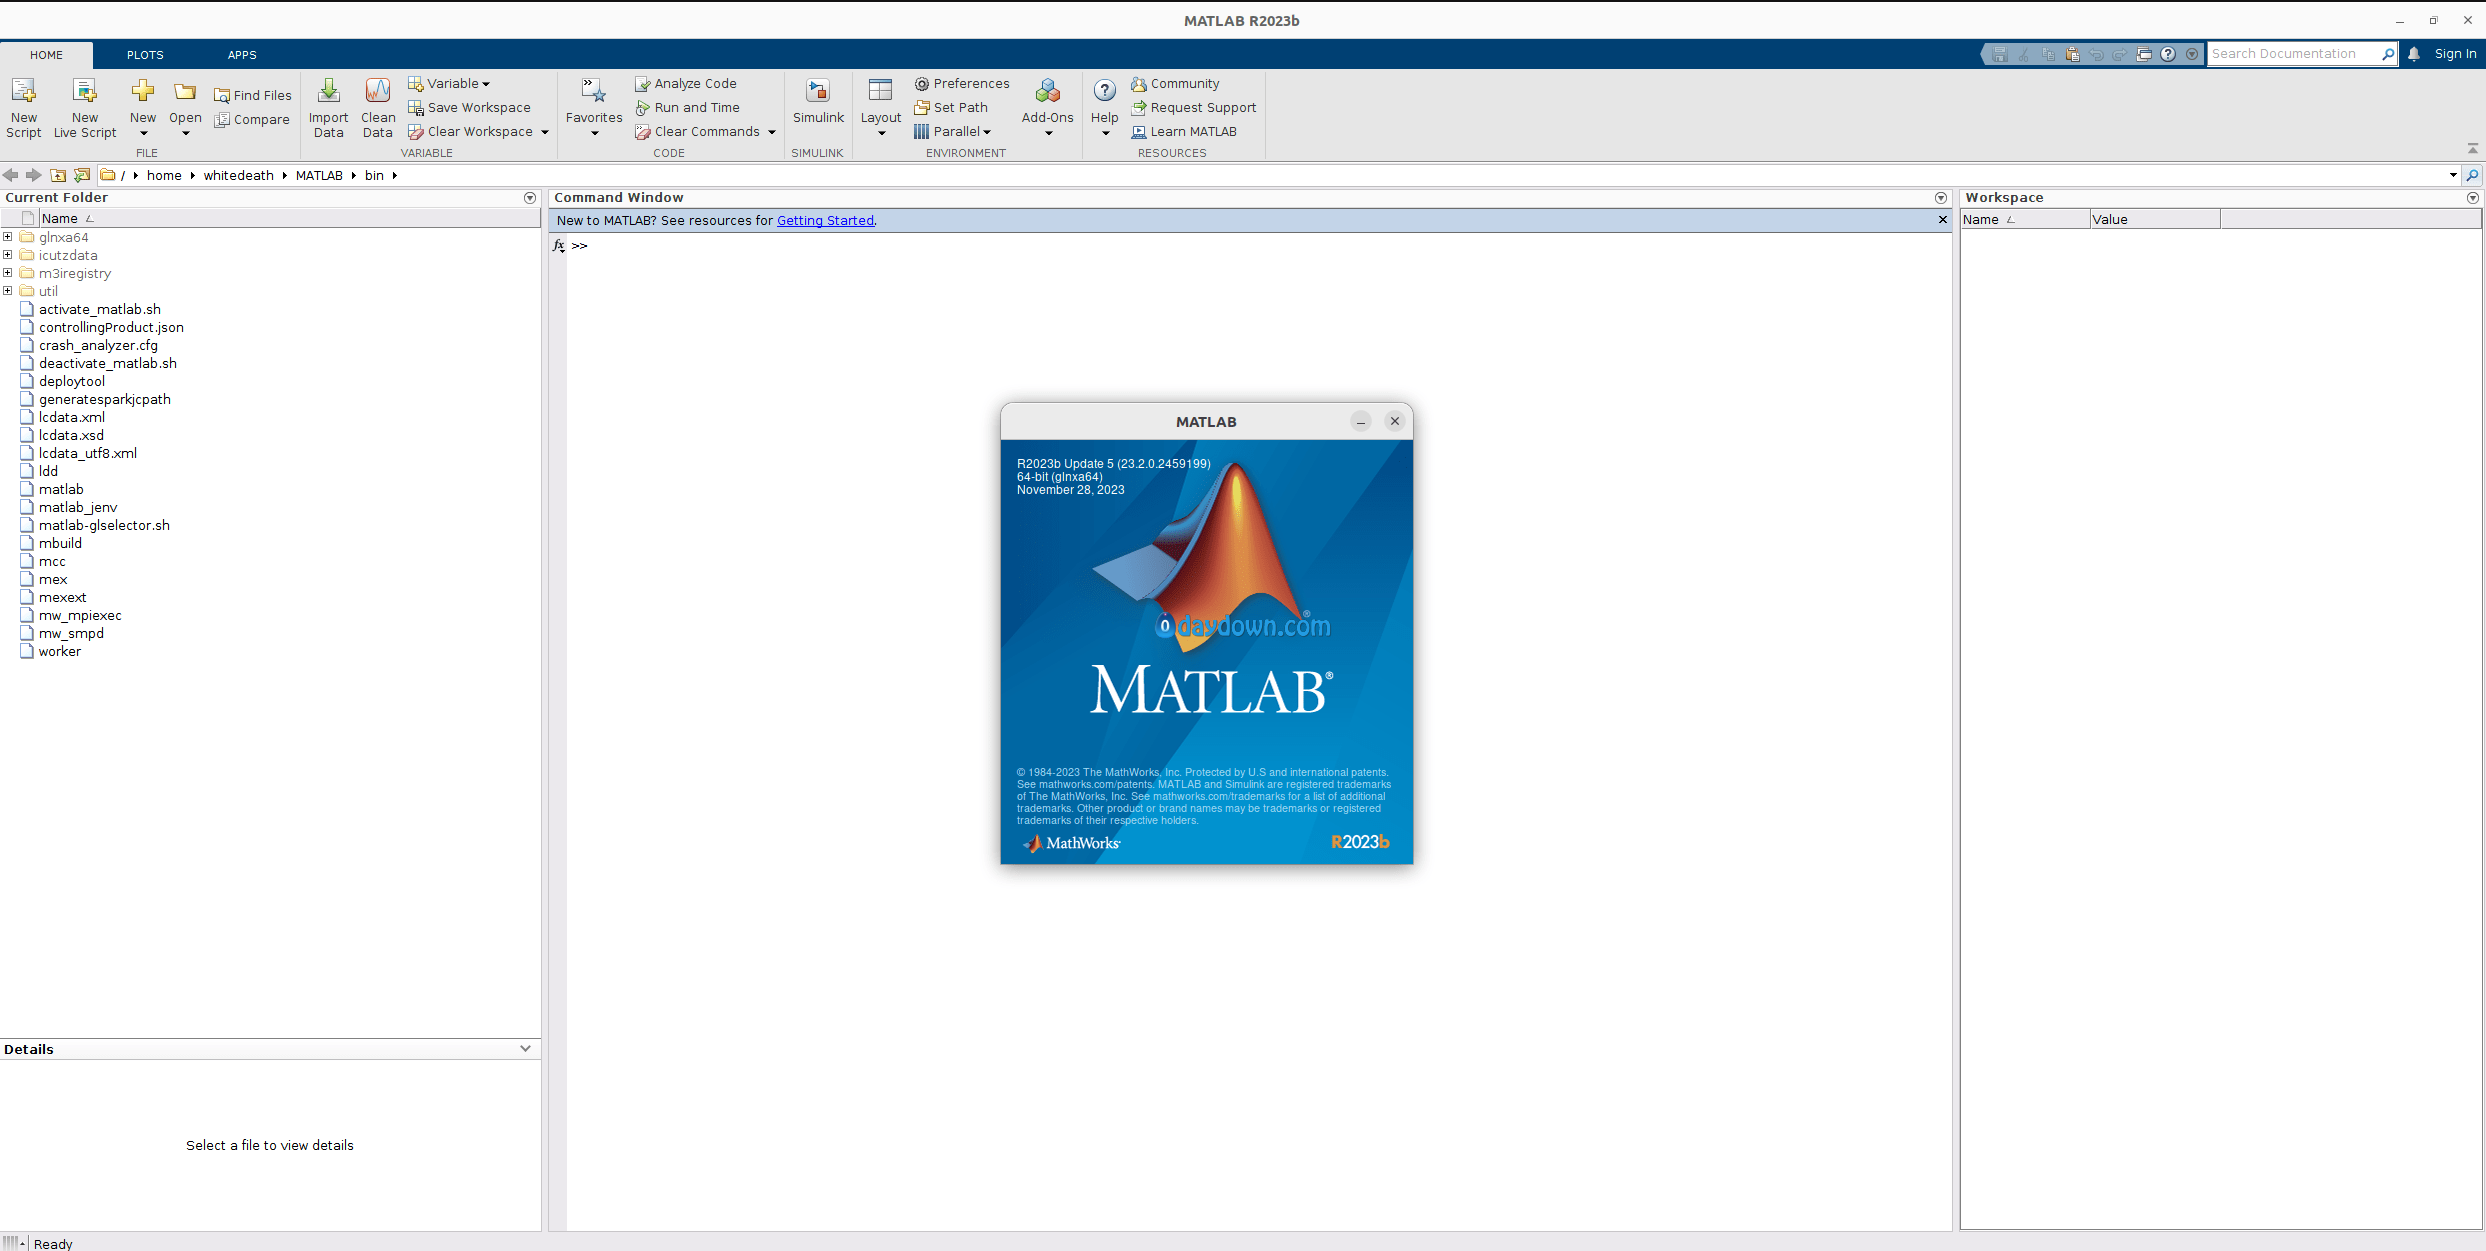This screenshot has height=1251, width=2486.
Task: Switch to the PLOTS tab
Action: coord(145,55)
